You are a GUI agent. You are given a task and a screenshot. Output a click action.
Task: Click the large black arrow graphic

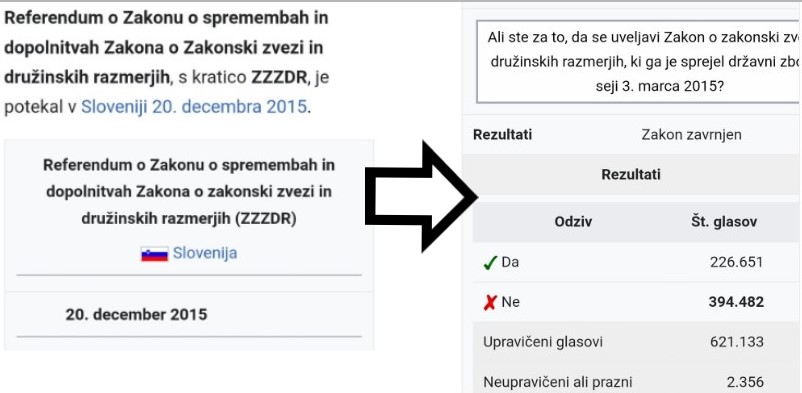(x=420, y=196)
